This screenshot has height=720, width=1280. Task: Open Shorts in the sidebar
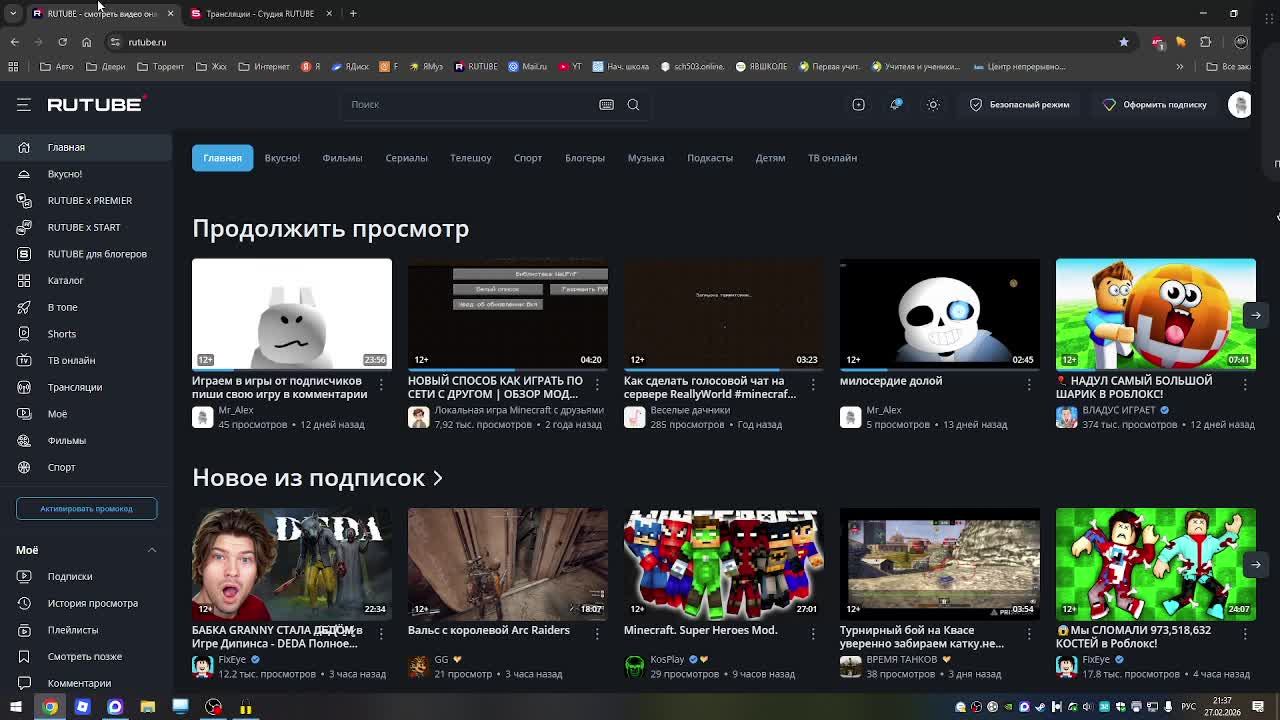tap(86, 334)
